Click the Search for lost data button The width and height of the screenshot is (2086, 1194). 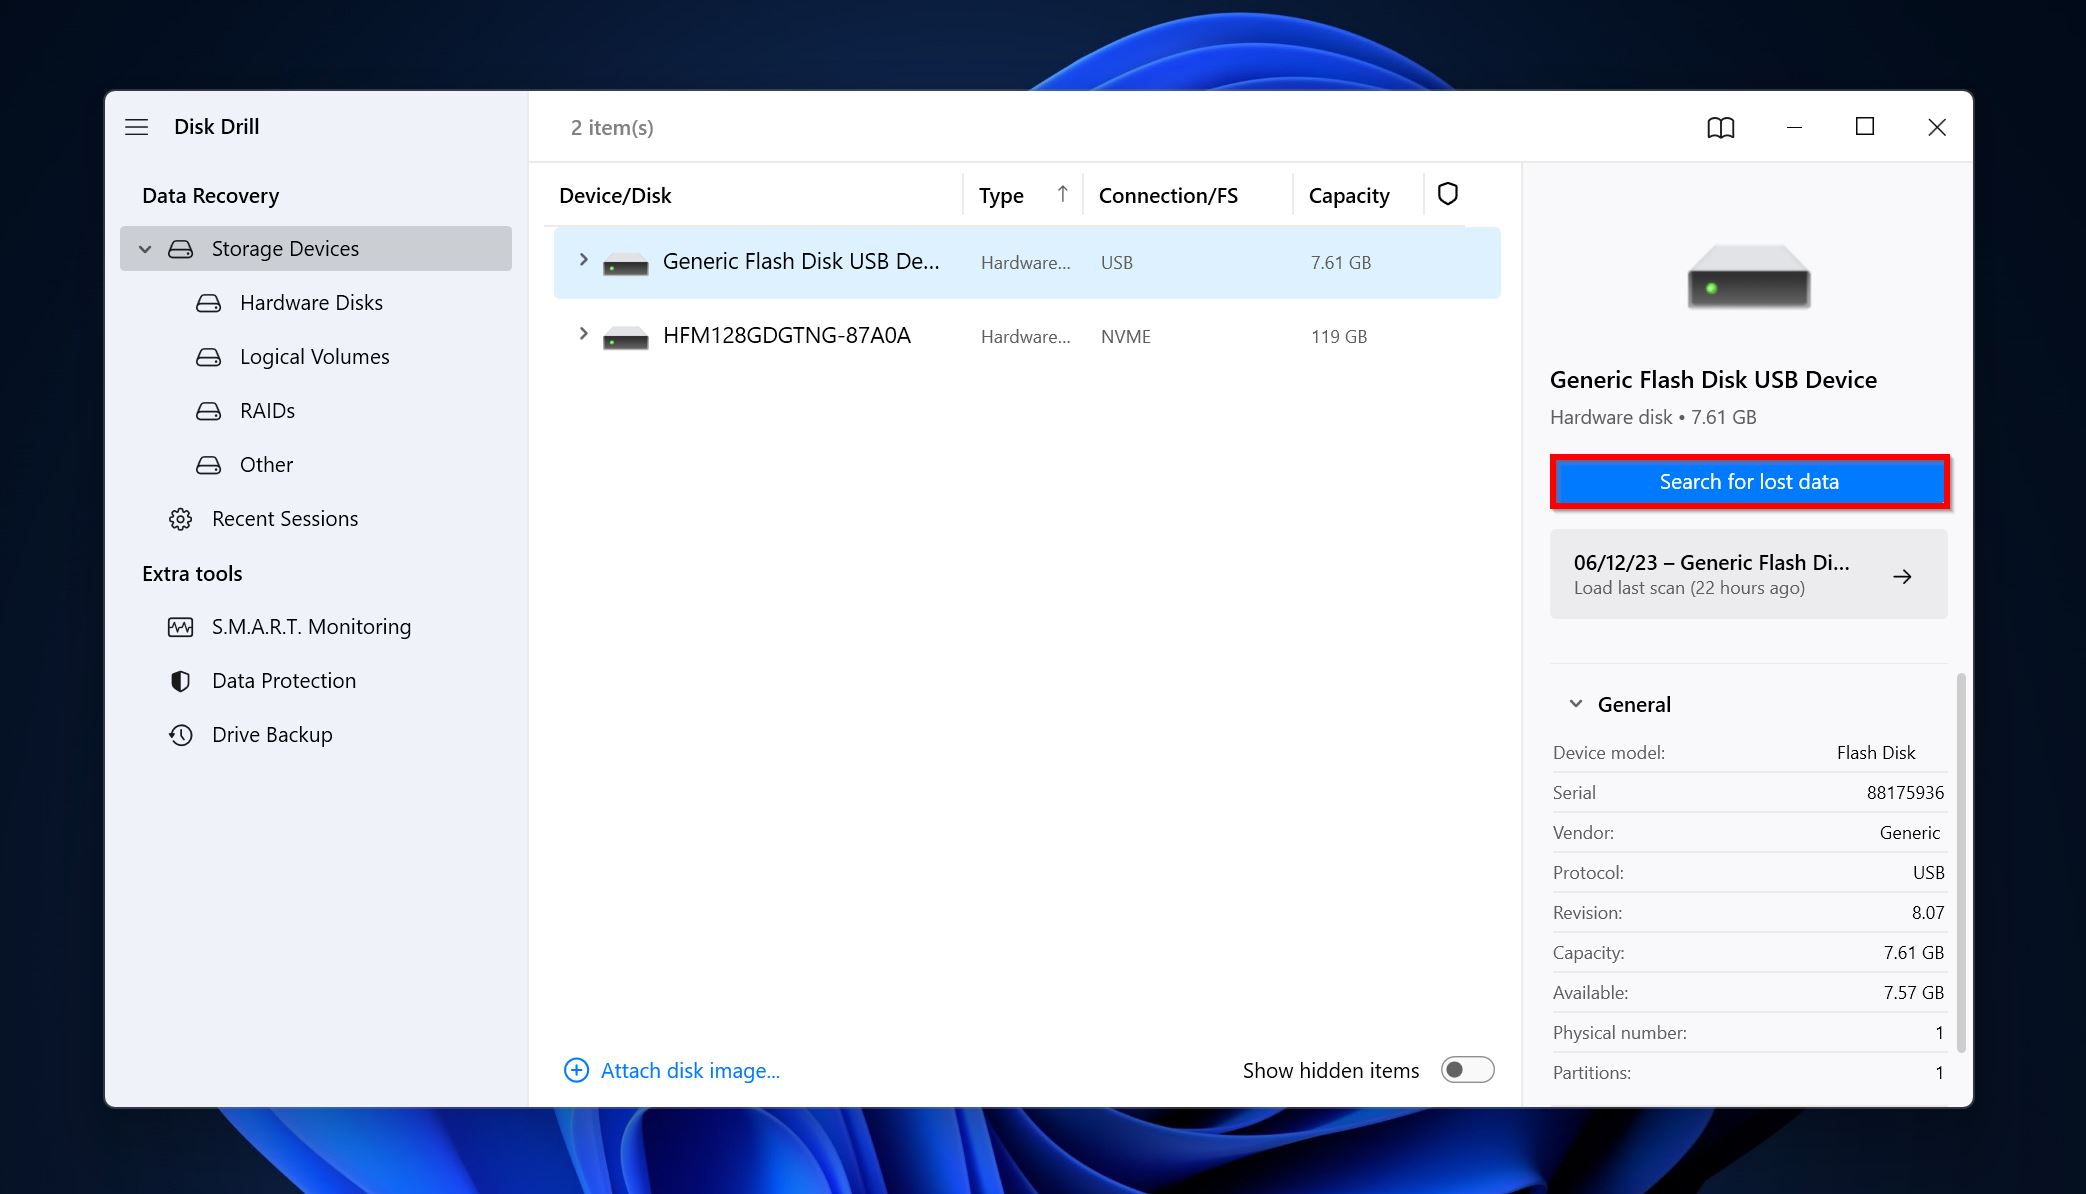tap(1748, 480)
